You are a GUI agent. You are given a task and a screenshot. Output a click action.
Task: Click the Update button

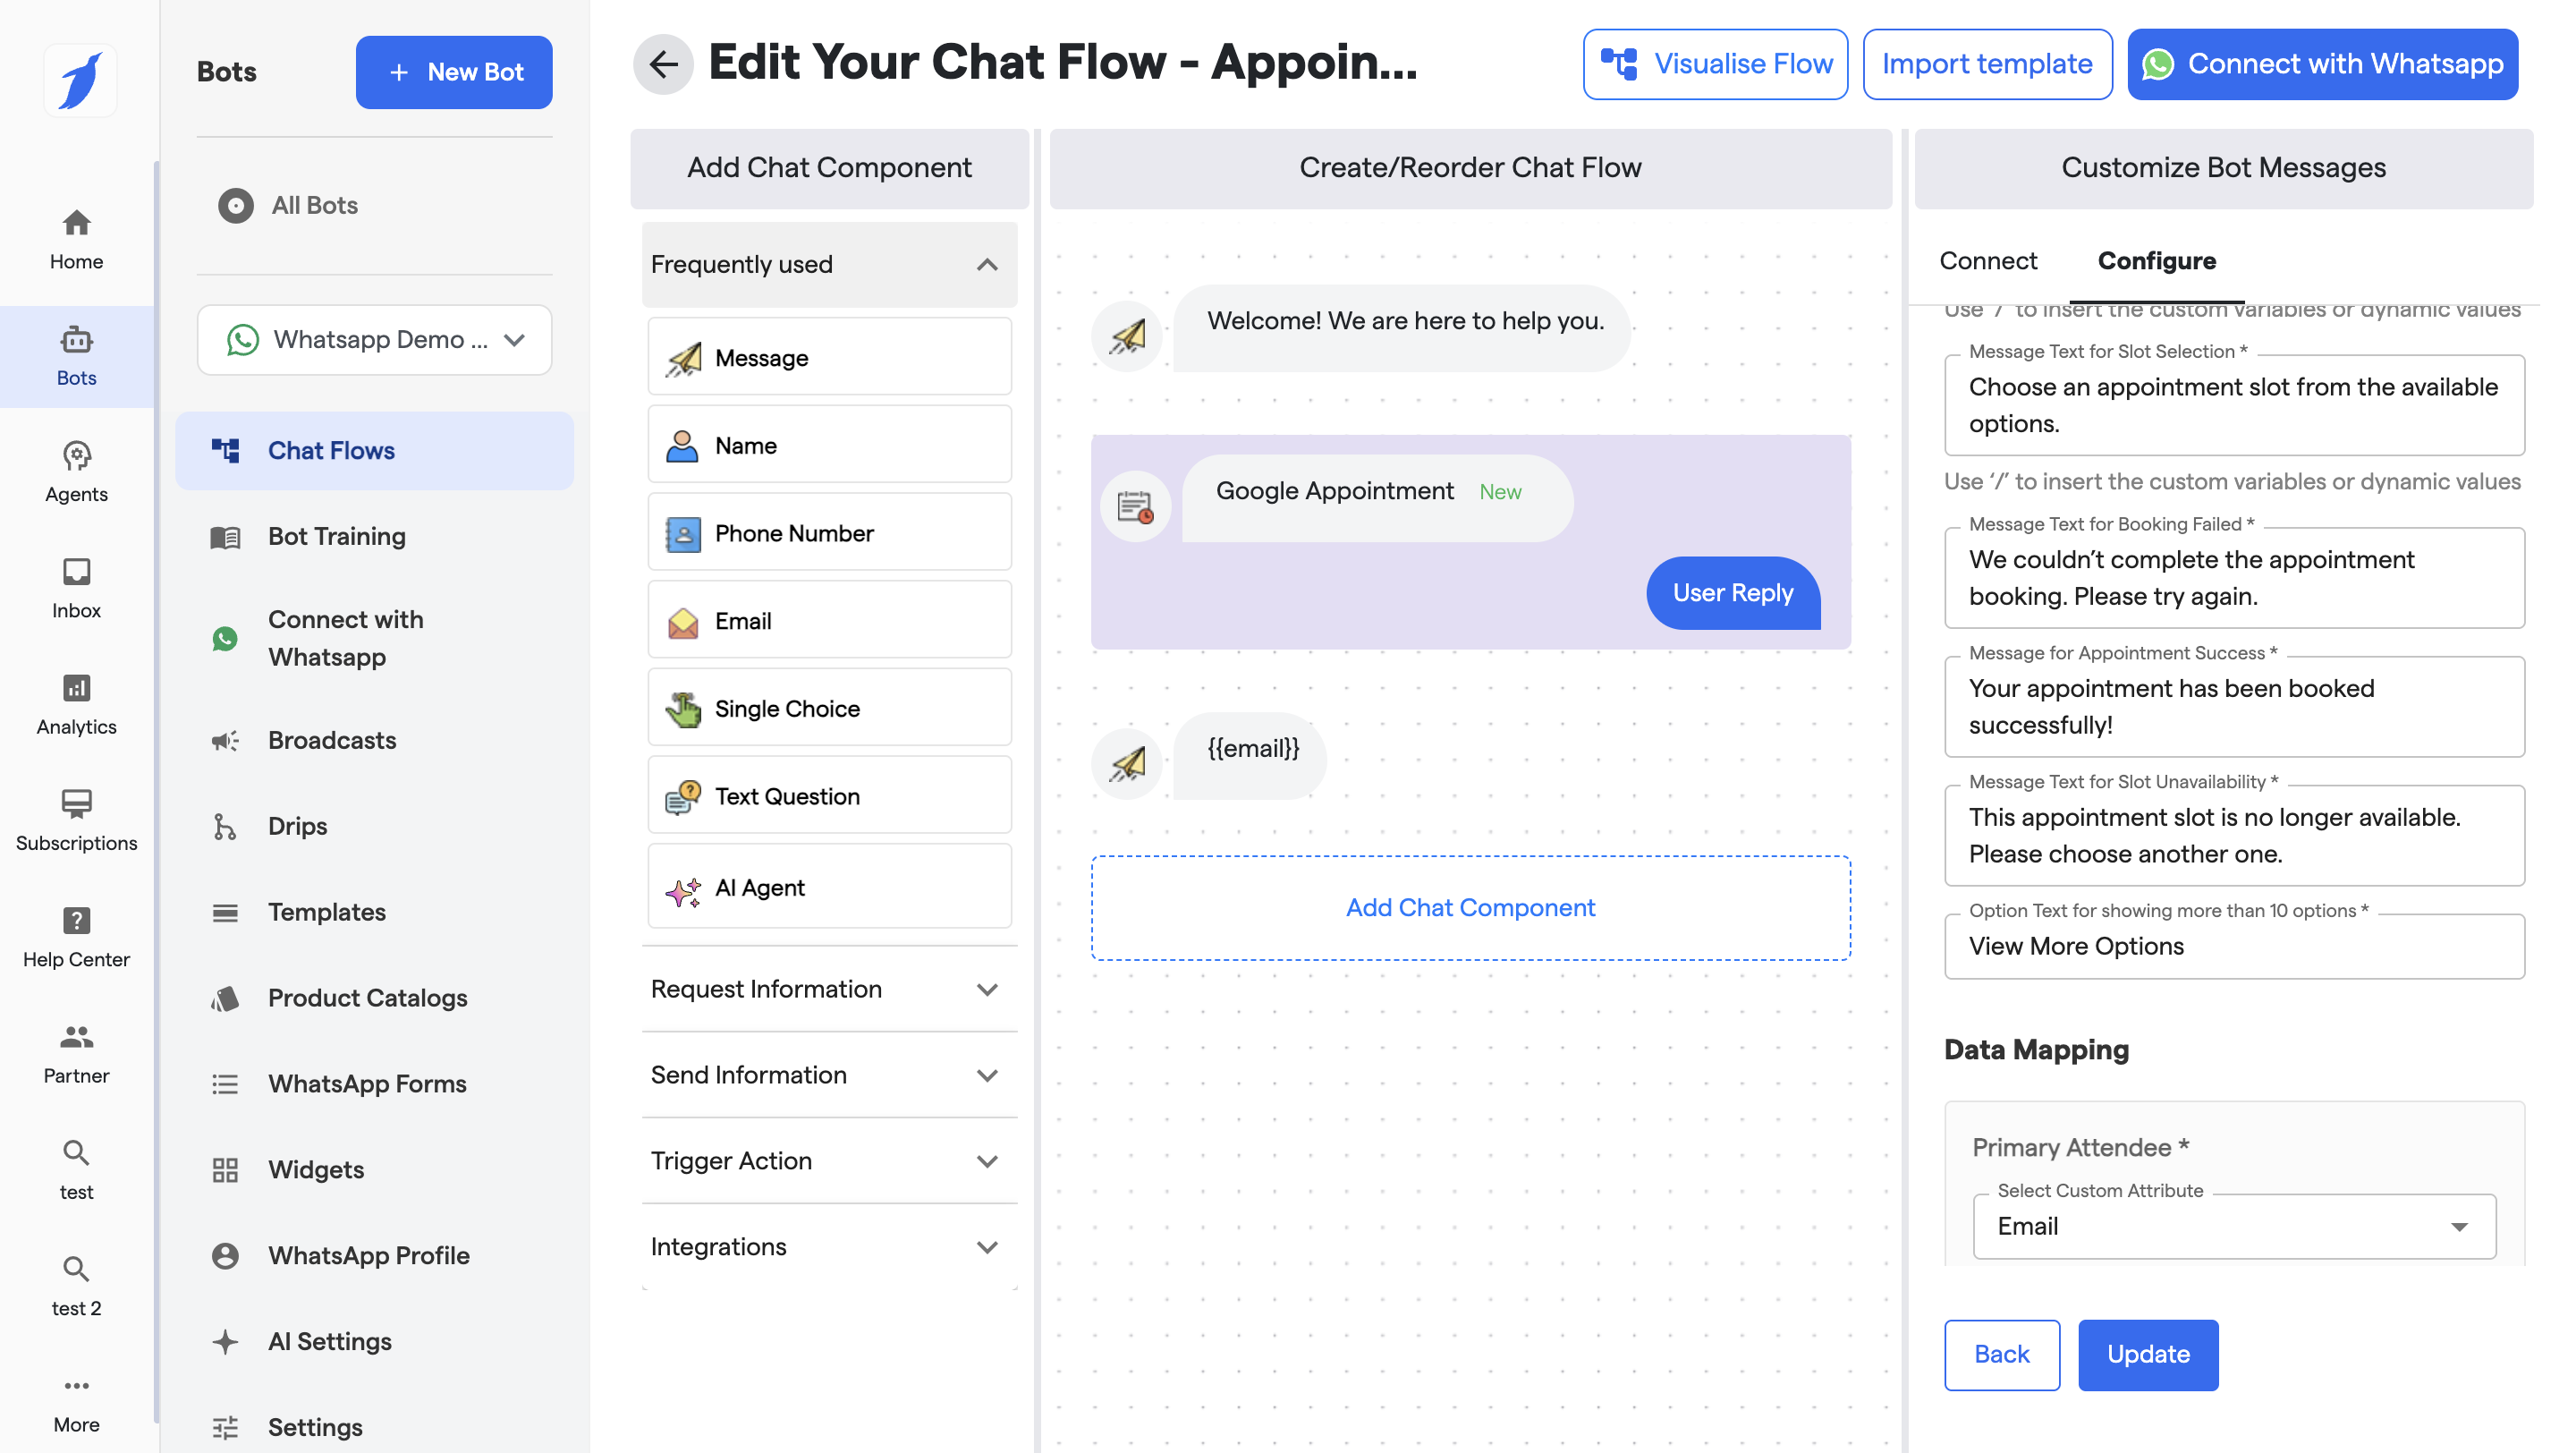click(2147, 1354)
